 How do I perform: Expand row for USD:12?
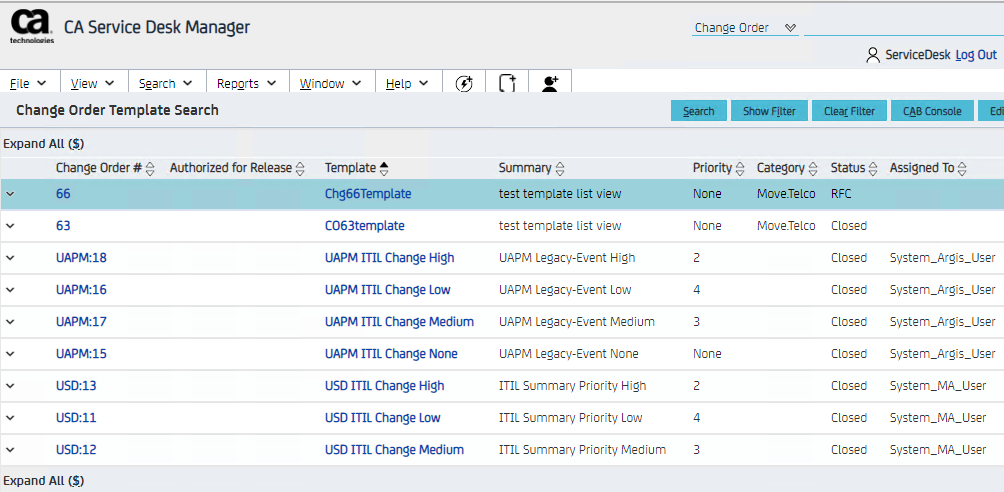click(10, 450)
